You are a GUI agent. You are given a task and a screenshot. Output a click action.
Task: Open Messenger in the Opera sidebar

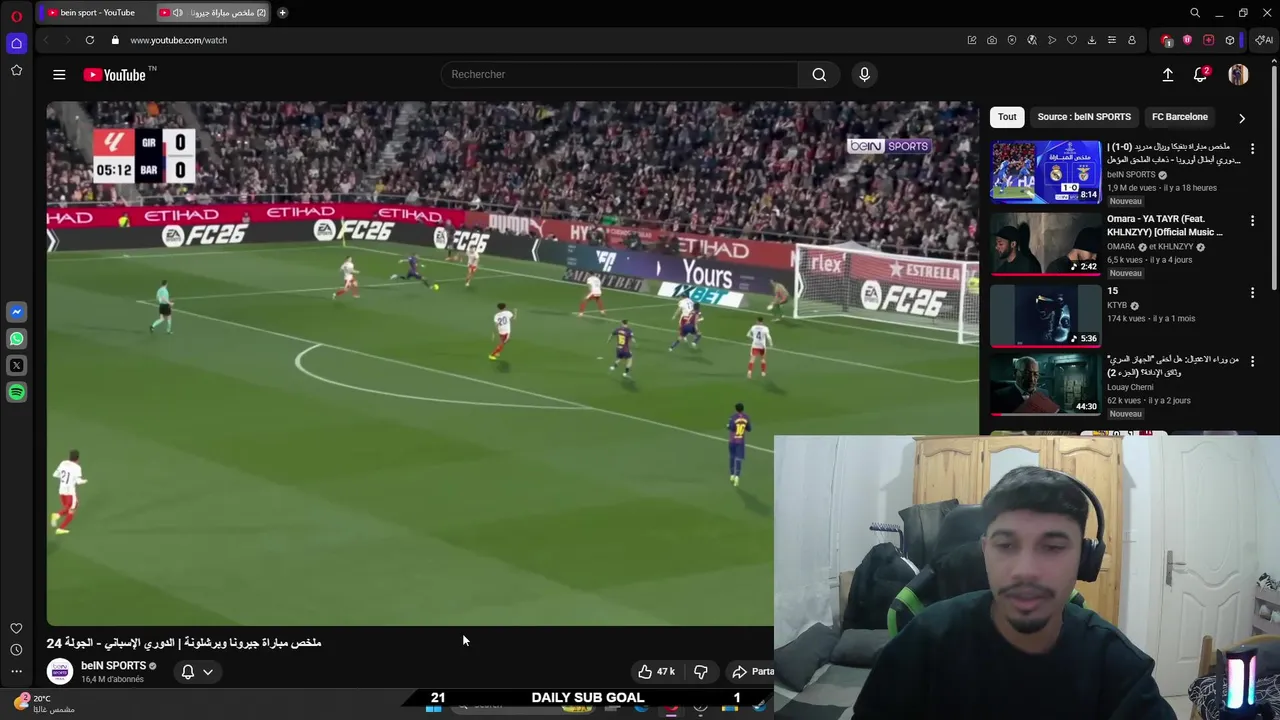[x=16, y=312]
